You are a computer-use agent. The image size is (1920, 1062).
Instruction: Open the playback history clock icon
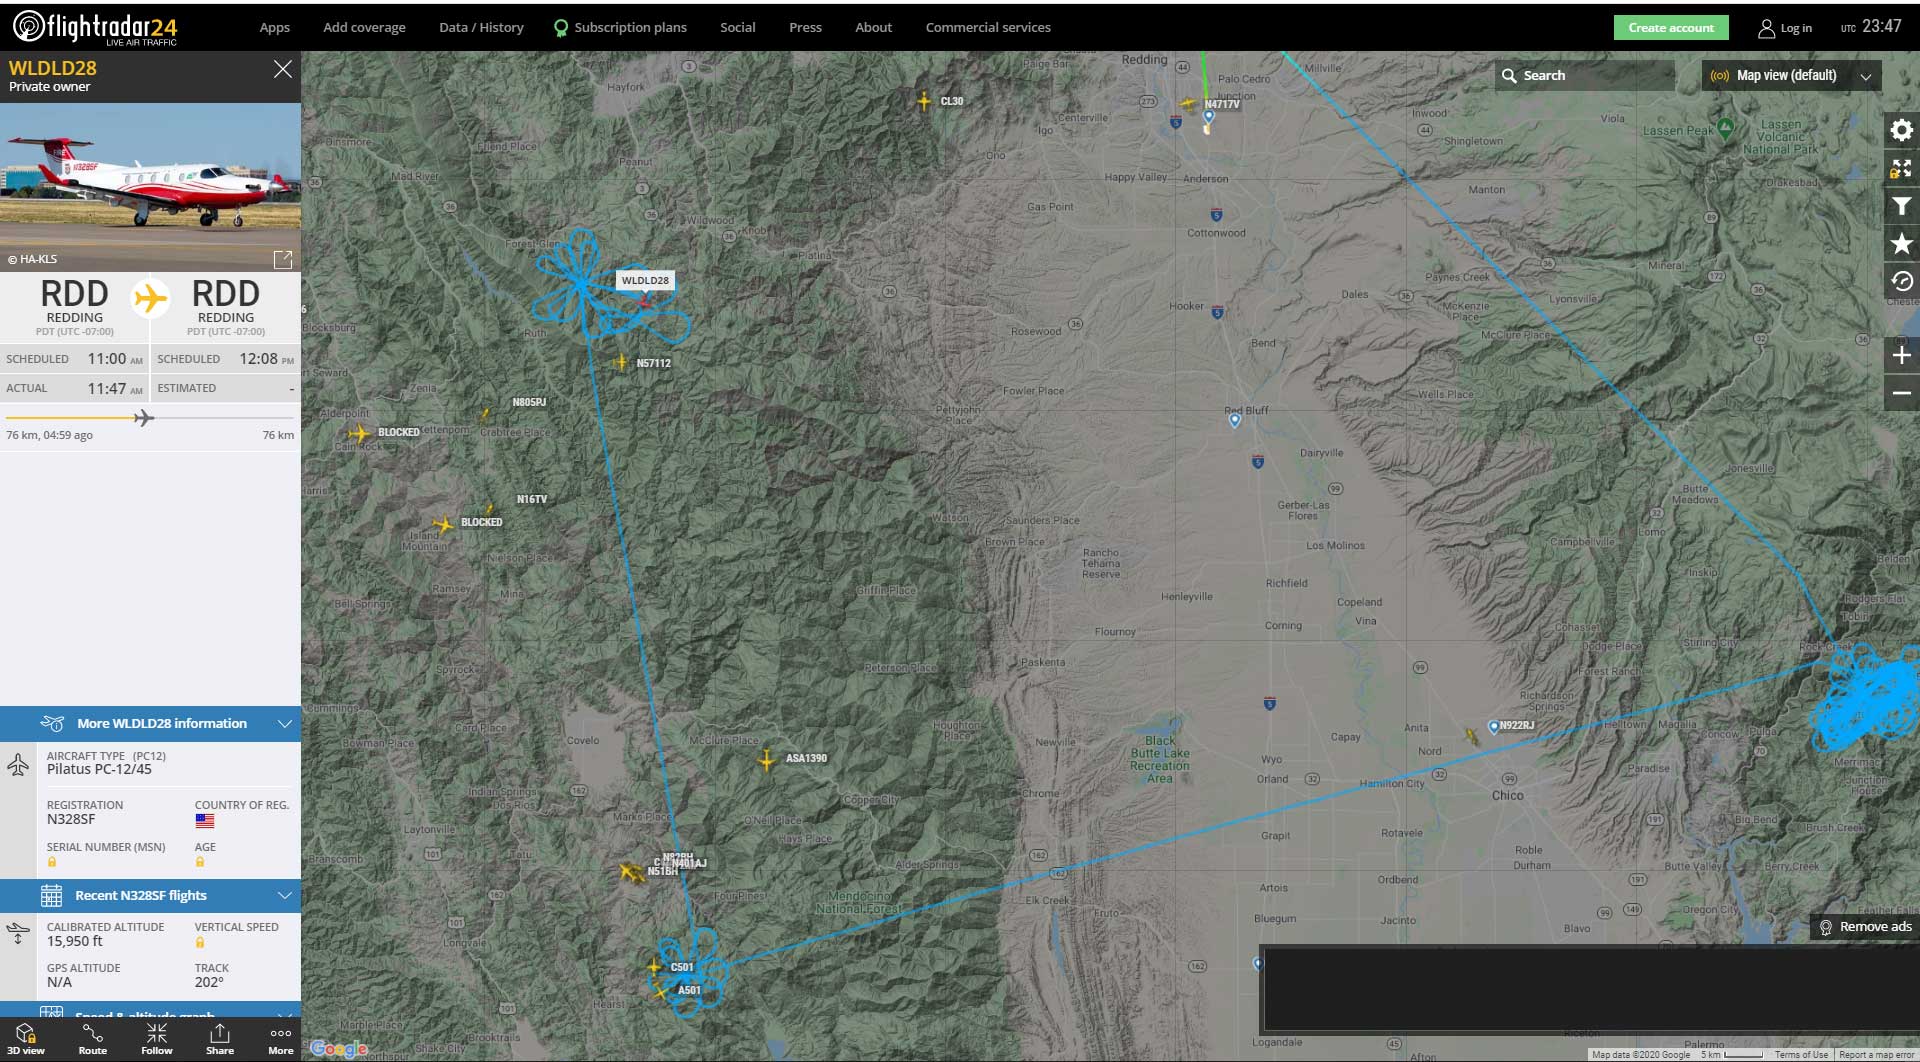point(1901,282)
